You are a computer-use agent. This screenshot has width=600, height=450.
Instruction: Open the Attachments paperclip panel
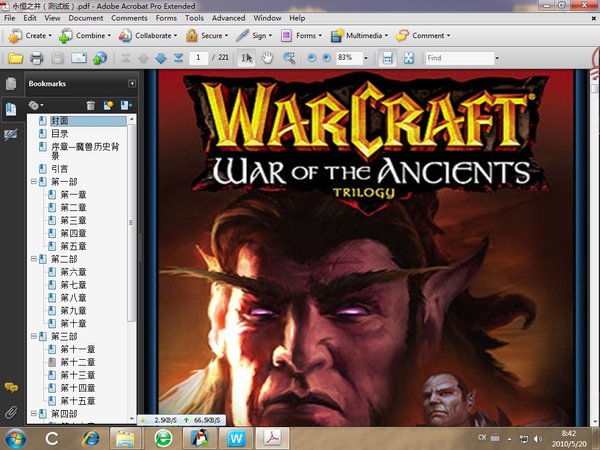coord(11,413)
